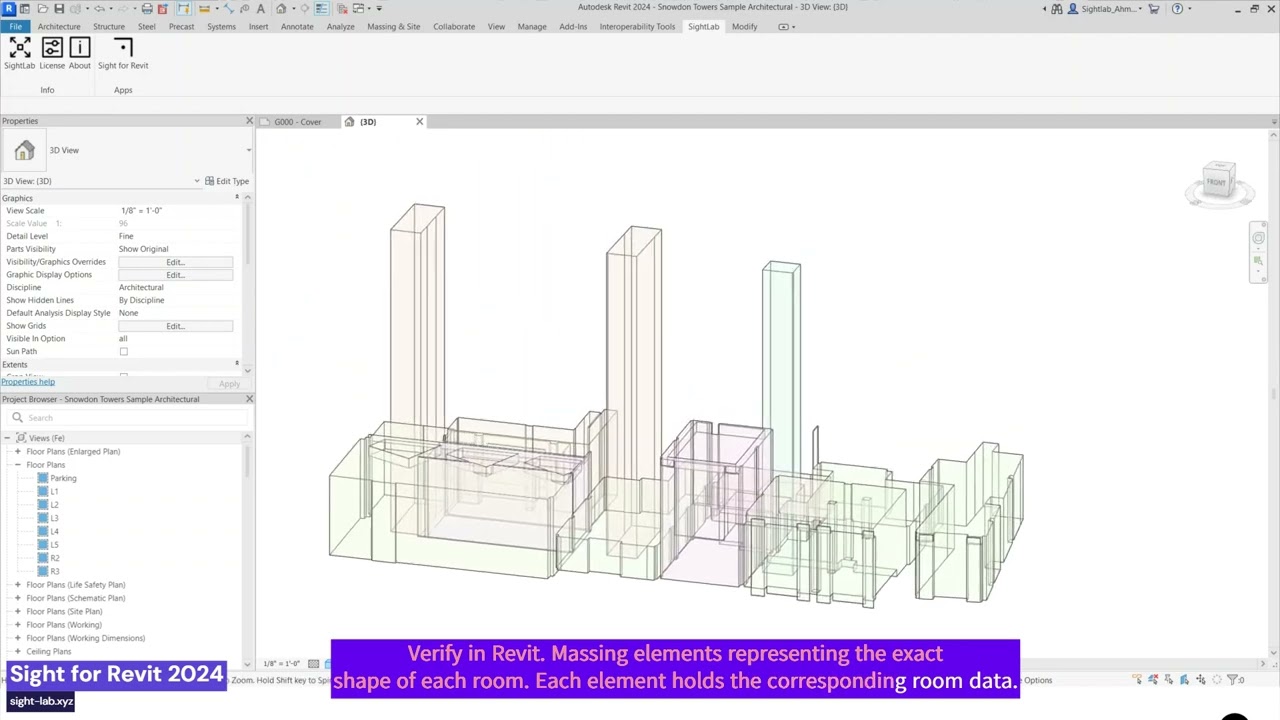Screen dimensions: 1280x720
Task: Expand the Ceiling Plans node
Action: tap(17, 651)
